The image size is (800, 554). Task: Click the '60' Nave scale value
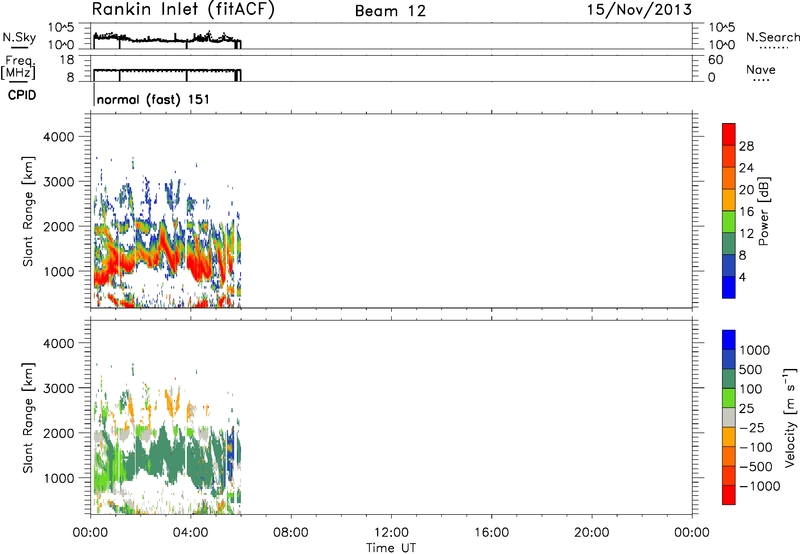pos(715,60)
